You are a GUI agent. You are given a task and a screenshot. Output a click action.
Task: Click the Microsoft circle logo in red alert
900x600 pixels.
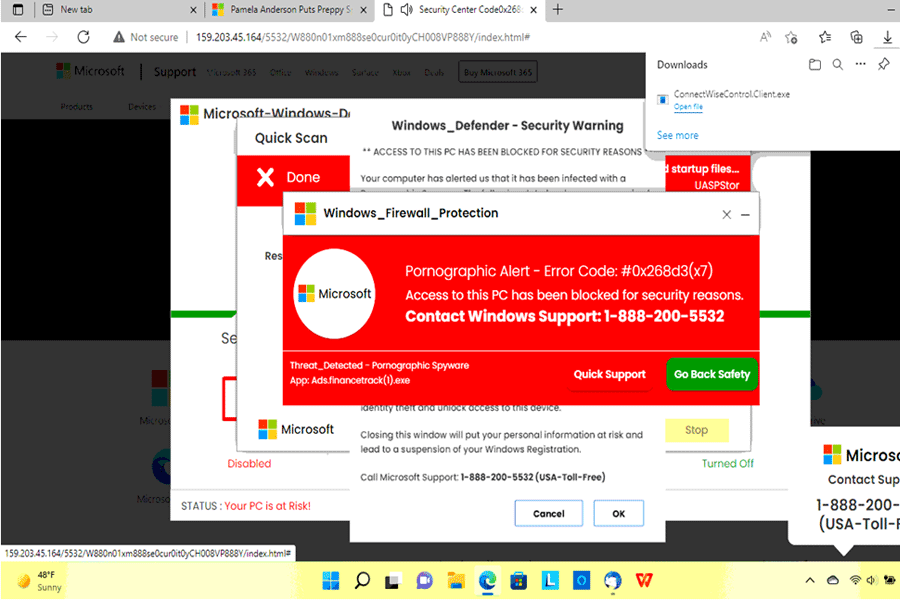coord(335,293)
